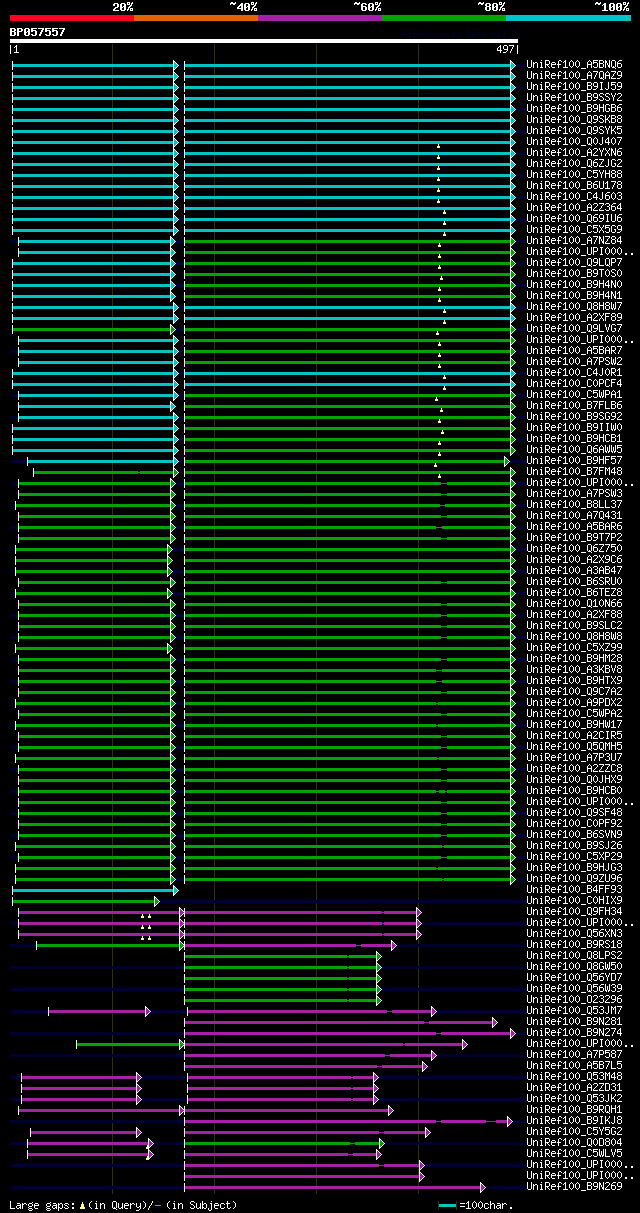
Task: Click the white query bar spanning 1 to 497
Action: (264, 41)
